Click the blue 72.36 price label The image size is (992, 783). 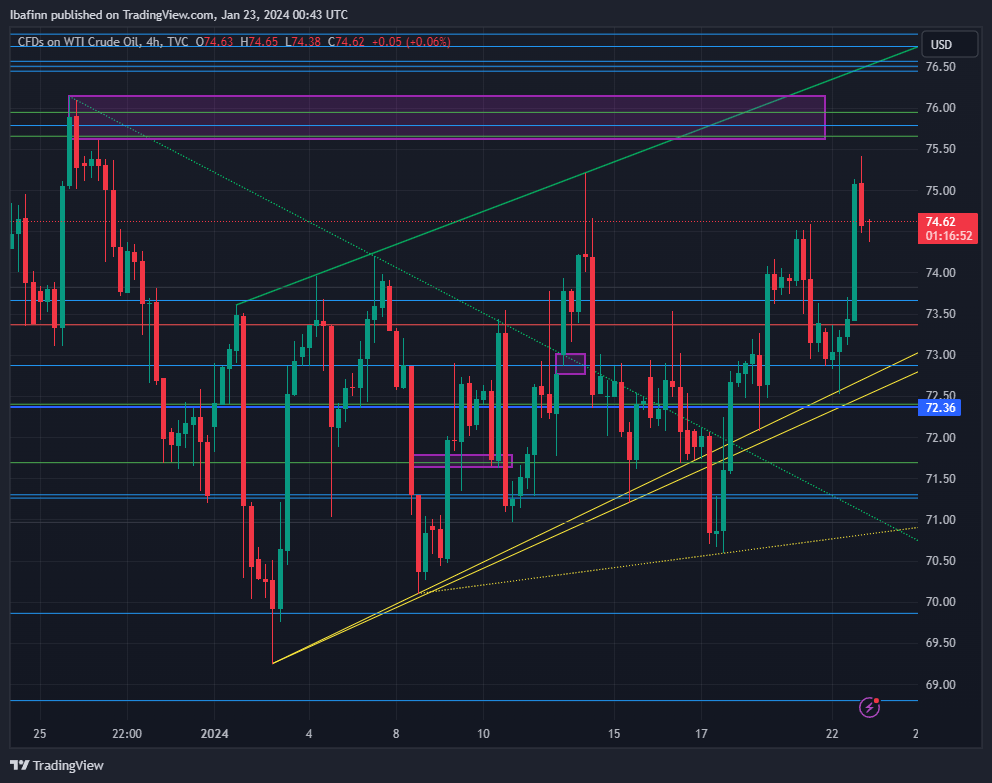(941, 407)
